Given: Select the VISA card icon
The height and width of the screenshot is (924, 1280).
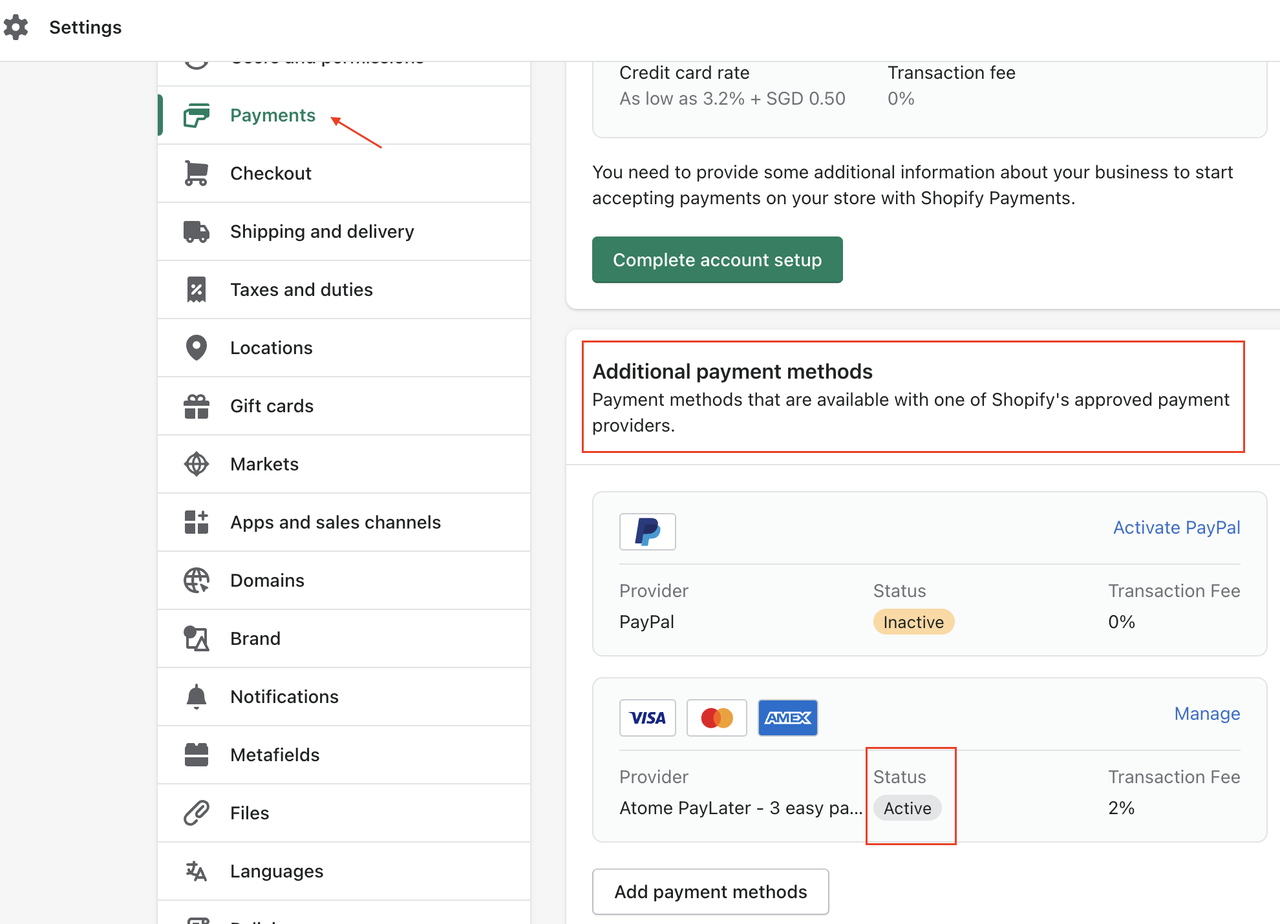Looking at the screenshot, I should [x=647, y=717].
